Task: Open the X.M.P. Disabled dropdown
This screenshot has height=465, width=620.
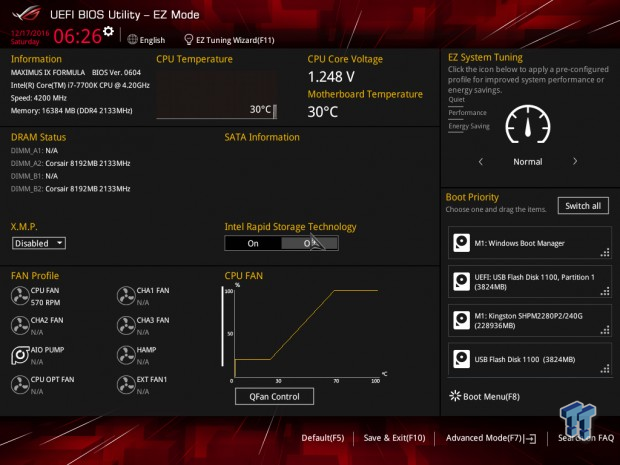Action: coord(39,243)
